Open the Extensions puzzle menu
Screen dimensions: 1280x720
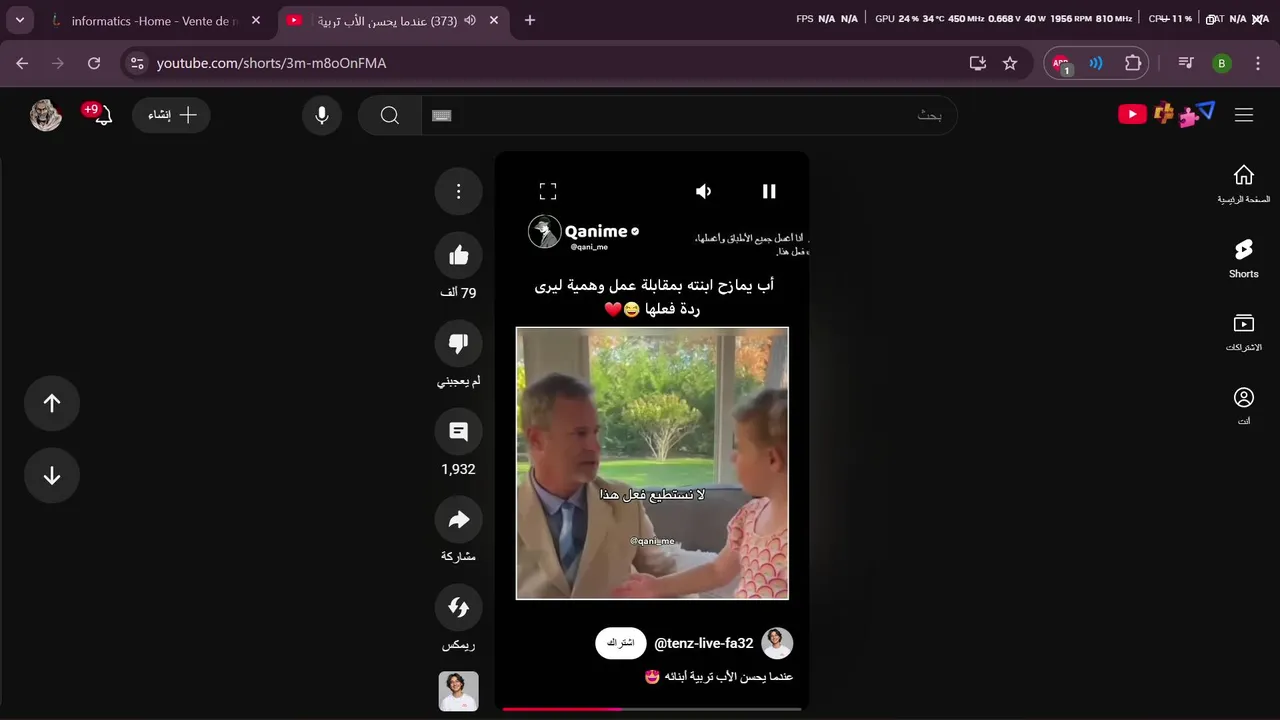pos(1133,63)
